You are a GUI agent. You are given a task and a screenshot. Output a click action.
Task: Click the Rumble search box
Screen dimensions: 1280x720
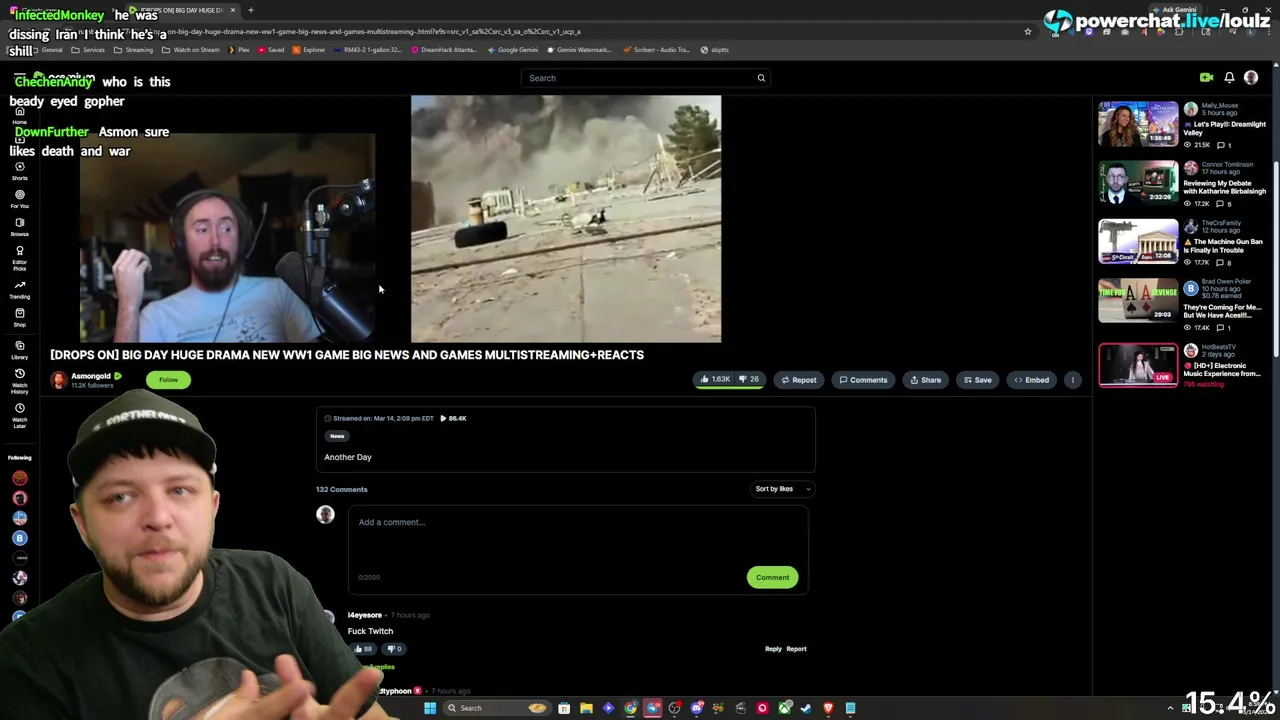click(645, 78)
